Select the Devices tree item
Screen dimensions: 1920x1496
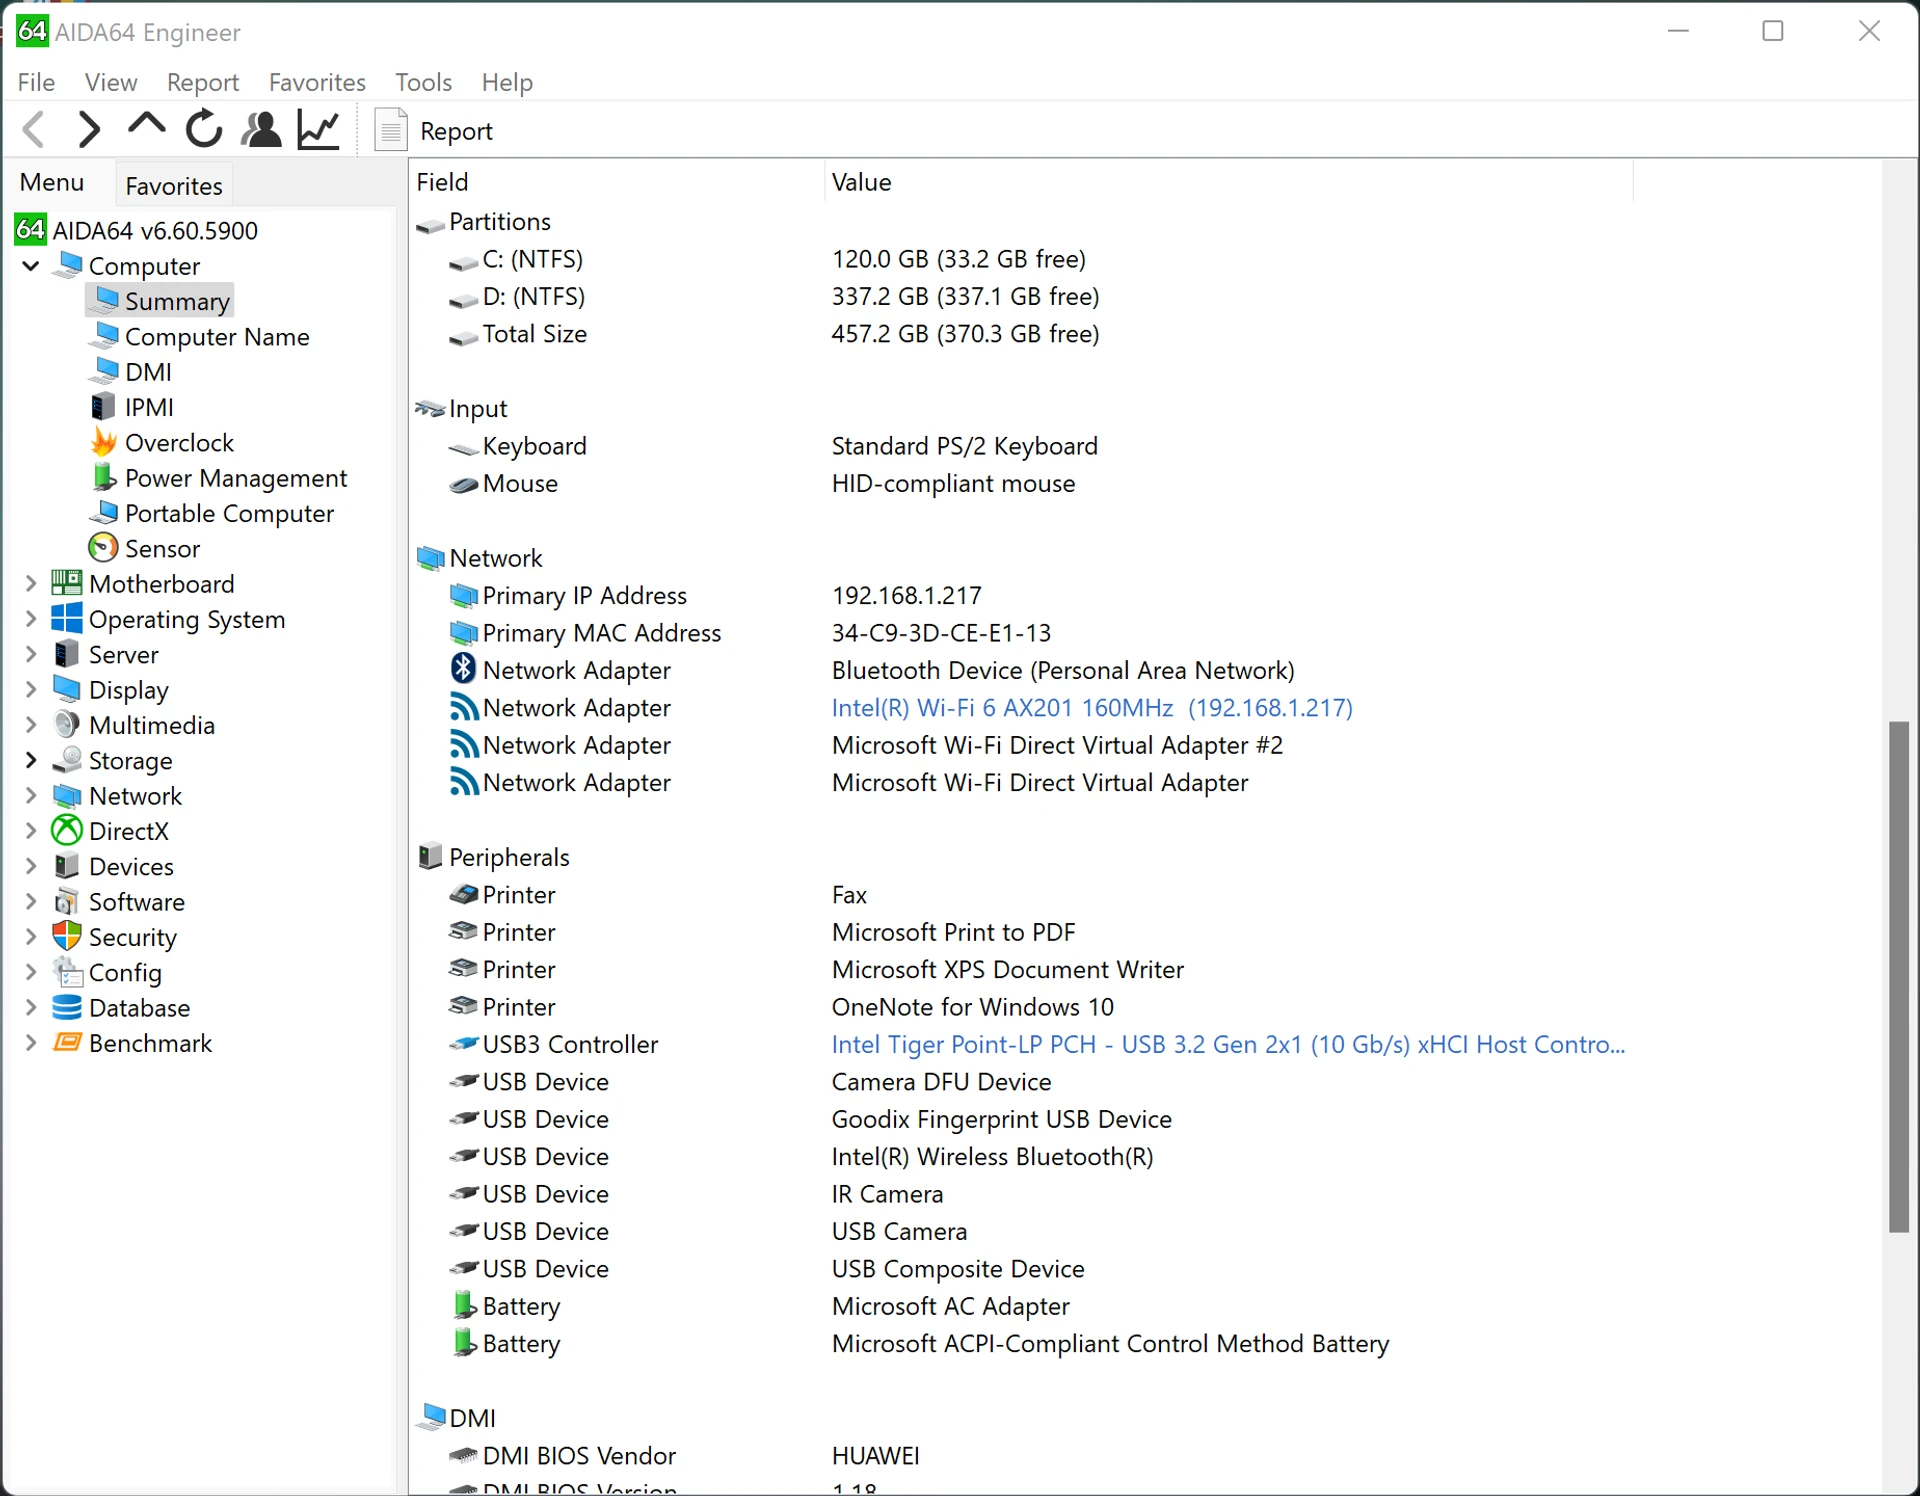(x=131, y=867)
